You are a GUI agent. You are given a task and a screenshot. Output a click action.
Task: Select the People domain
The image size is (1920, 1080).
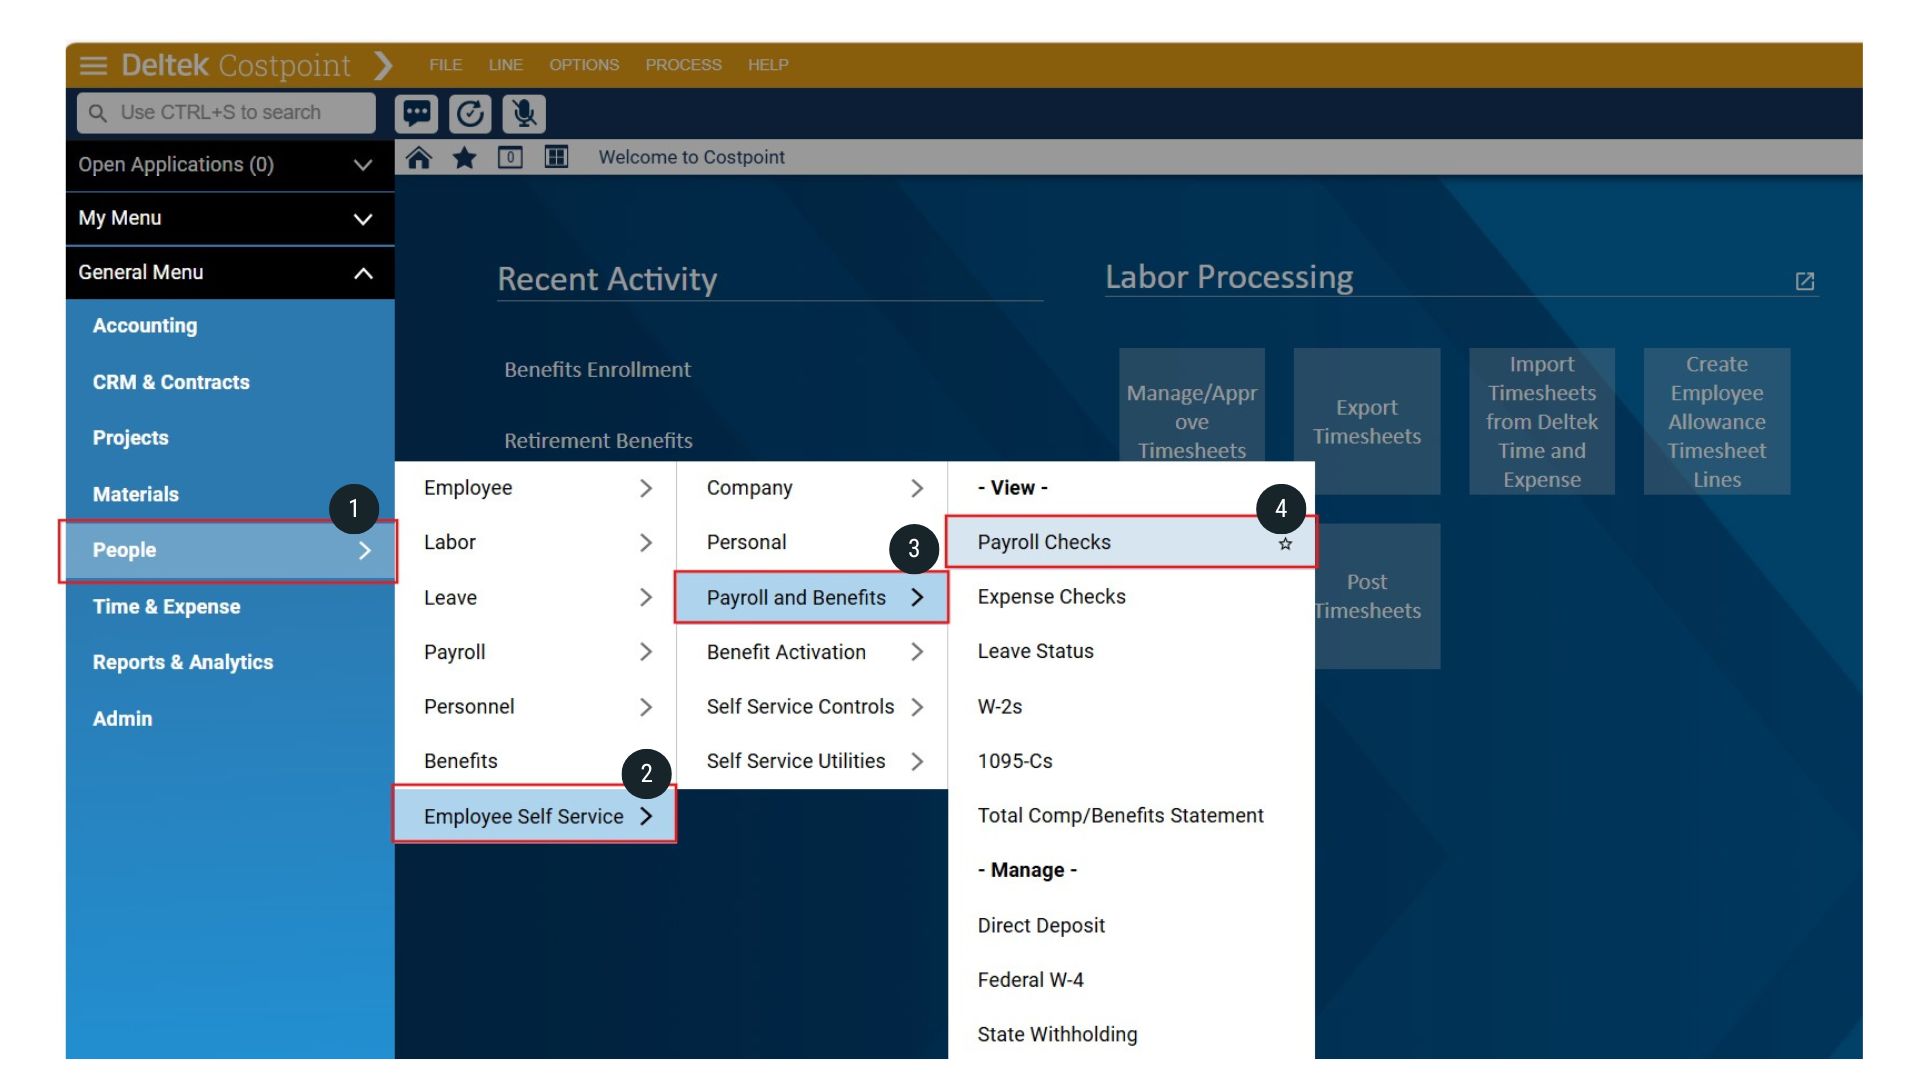pos(229,550)
